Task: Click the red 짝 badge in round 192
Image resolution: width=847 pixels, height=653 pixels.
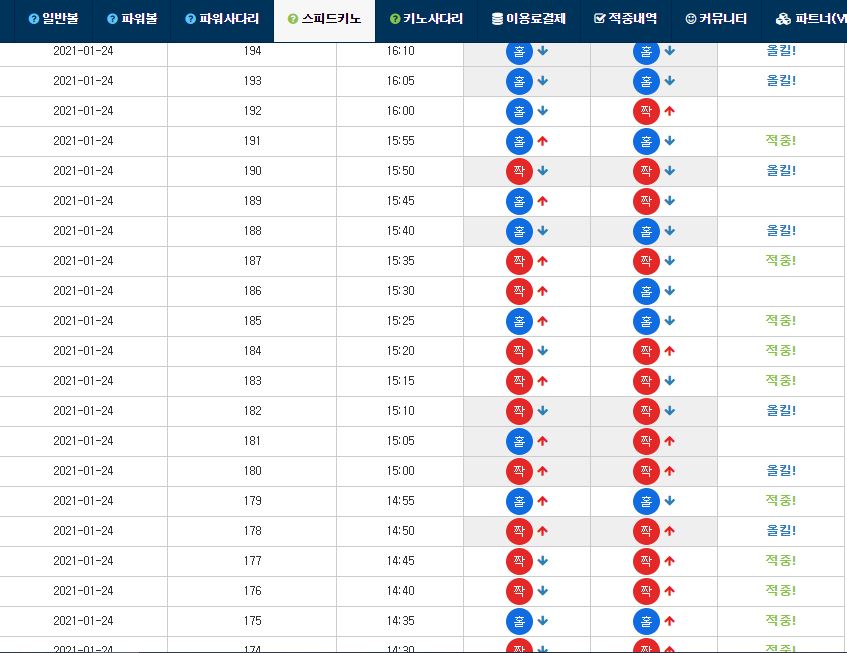Action: click(646, 111)
